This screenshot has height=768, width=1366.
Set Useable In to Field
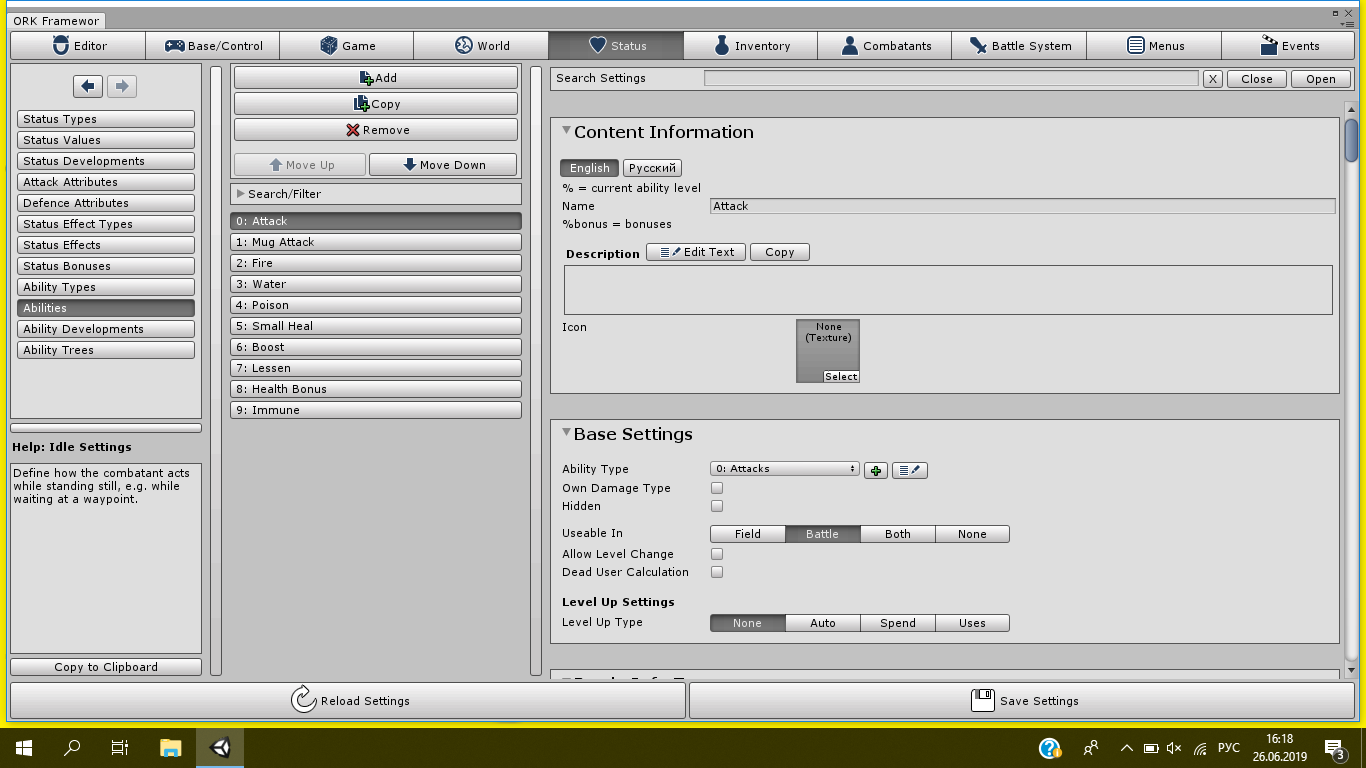click(x=748, y=534)
